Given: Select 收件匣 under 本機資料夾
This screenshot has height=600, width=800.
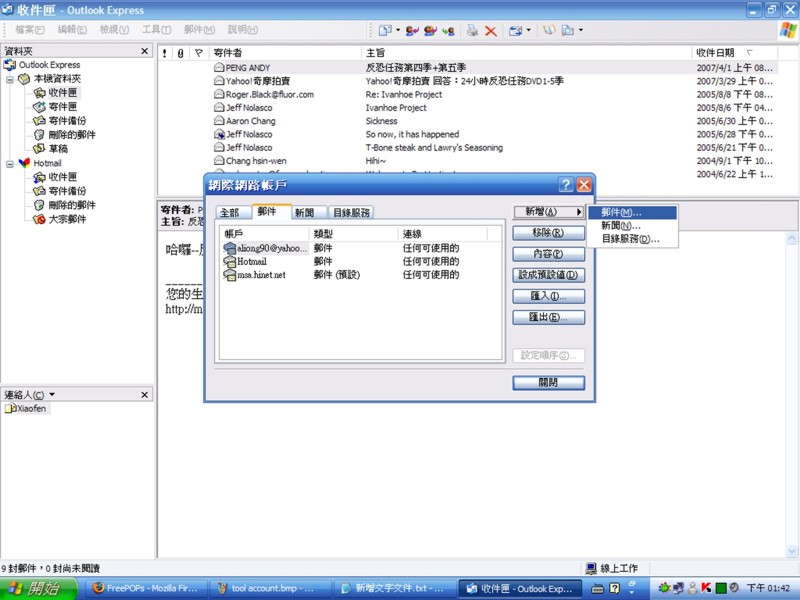Looking at the screenshot, I should point(62,93).
